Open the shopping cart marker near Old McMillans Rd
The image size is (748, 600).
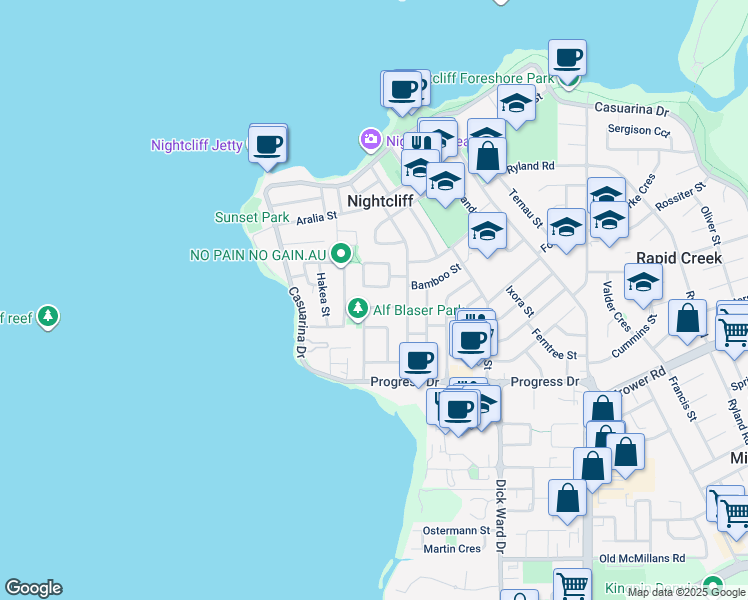(572, 584)
